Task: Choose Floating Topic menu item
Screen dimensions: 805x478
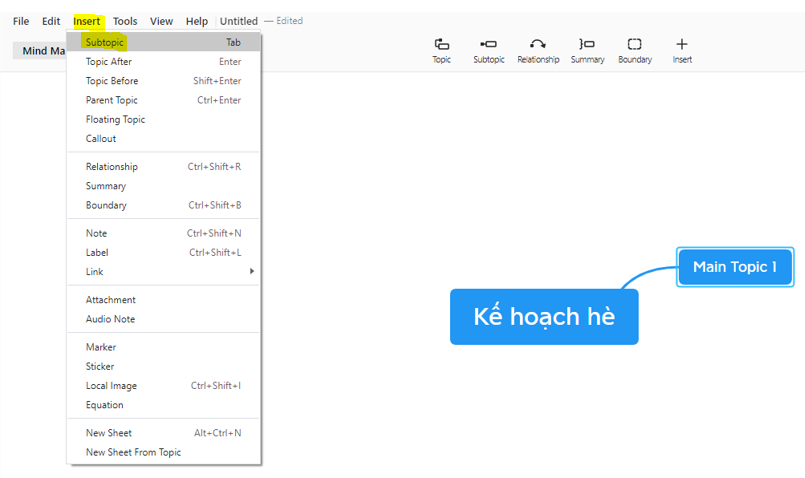Action: 115,120
